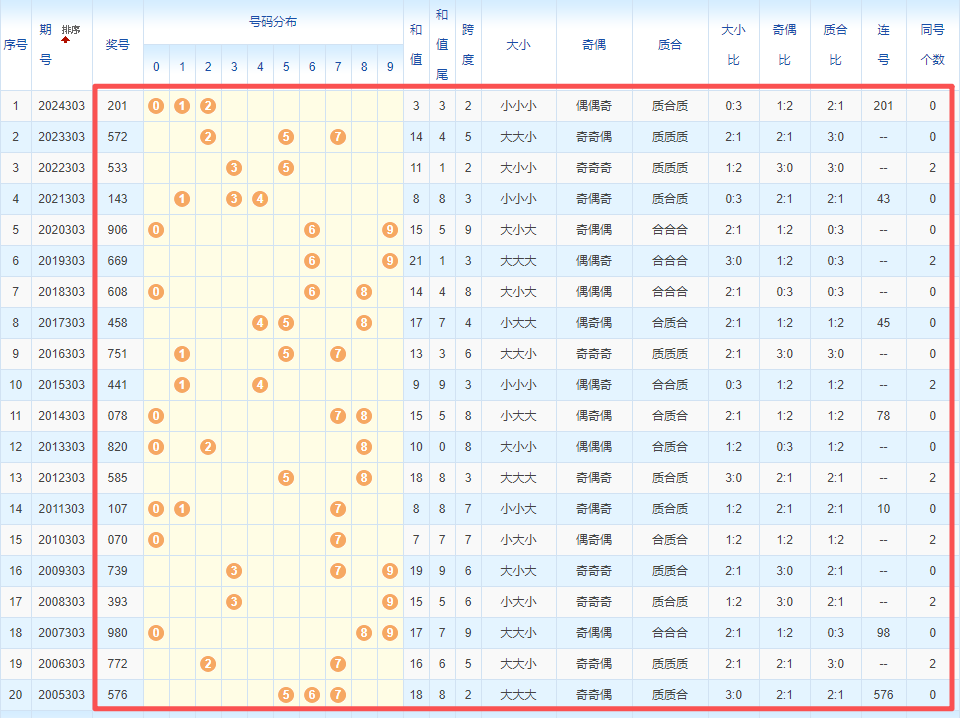Click the red sort arrow beside 期号
Viewport: 961px width, 718px height.
[x=66, y=40]
